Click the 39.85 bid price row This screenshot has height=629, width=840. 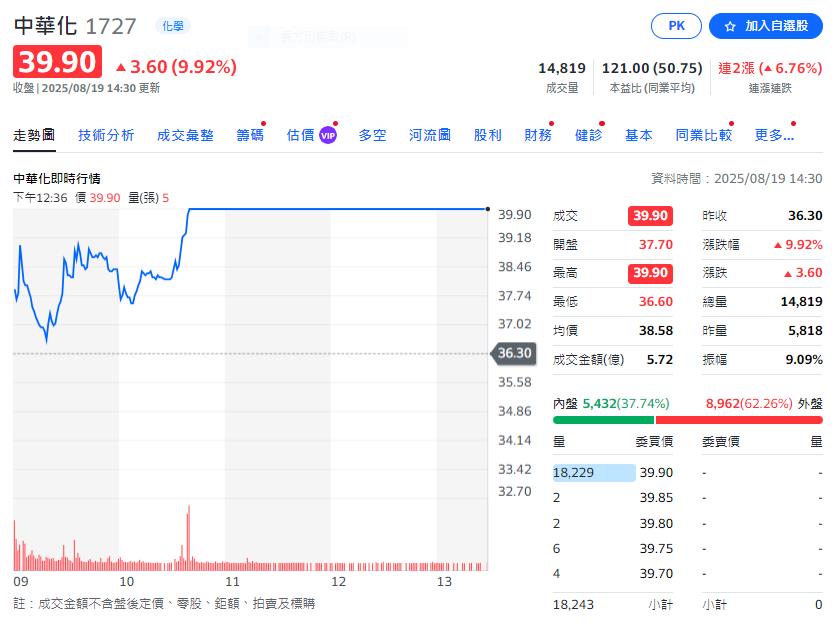[x=613, y=498]
